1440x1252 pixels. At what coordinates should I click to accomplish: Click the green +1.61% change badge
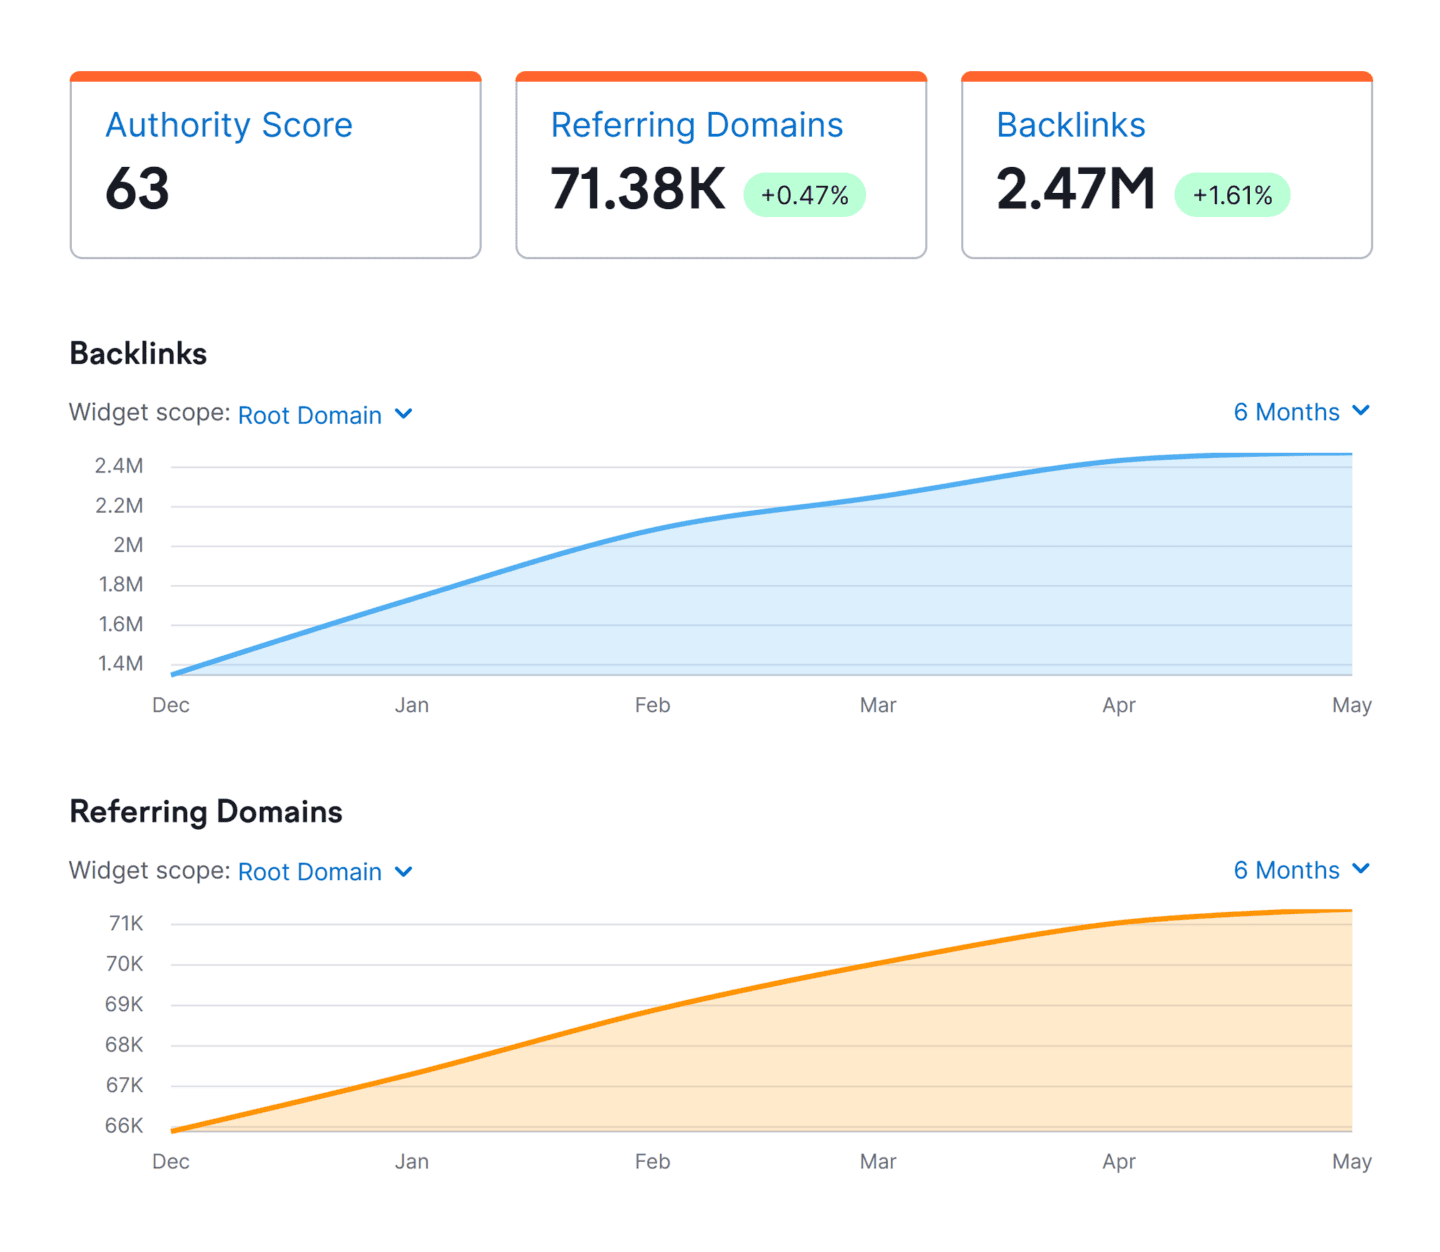click(x=1232, y=194)
